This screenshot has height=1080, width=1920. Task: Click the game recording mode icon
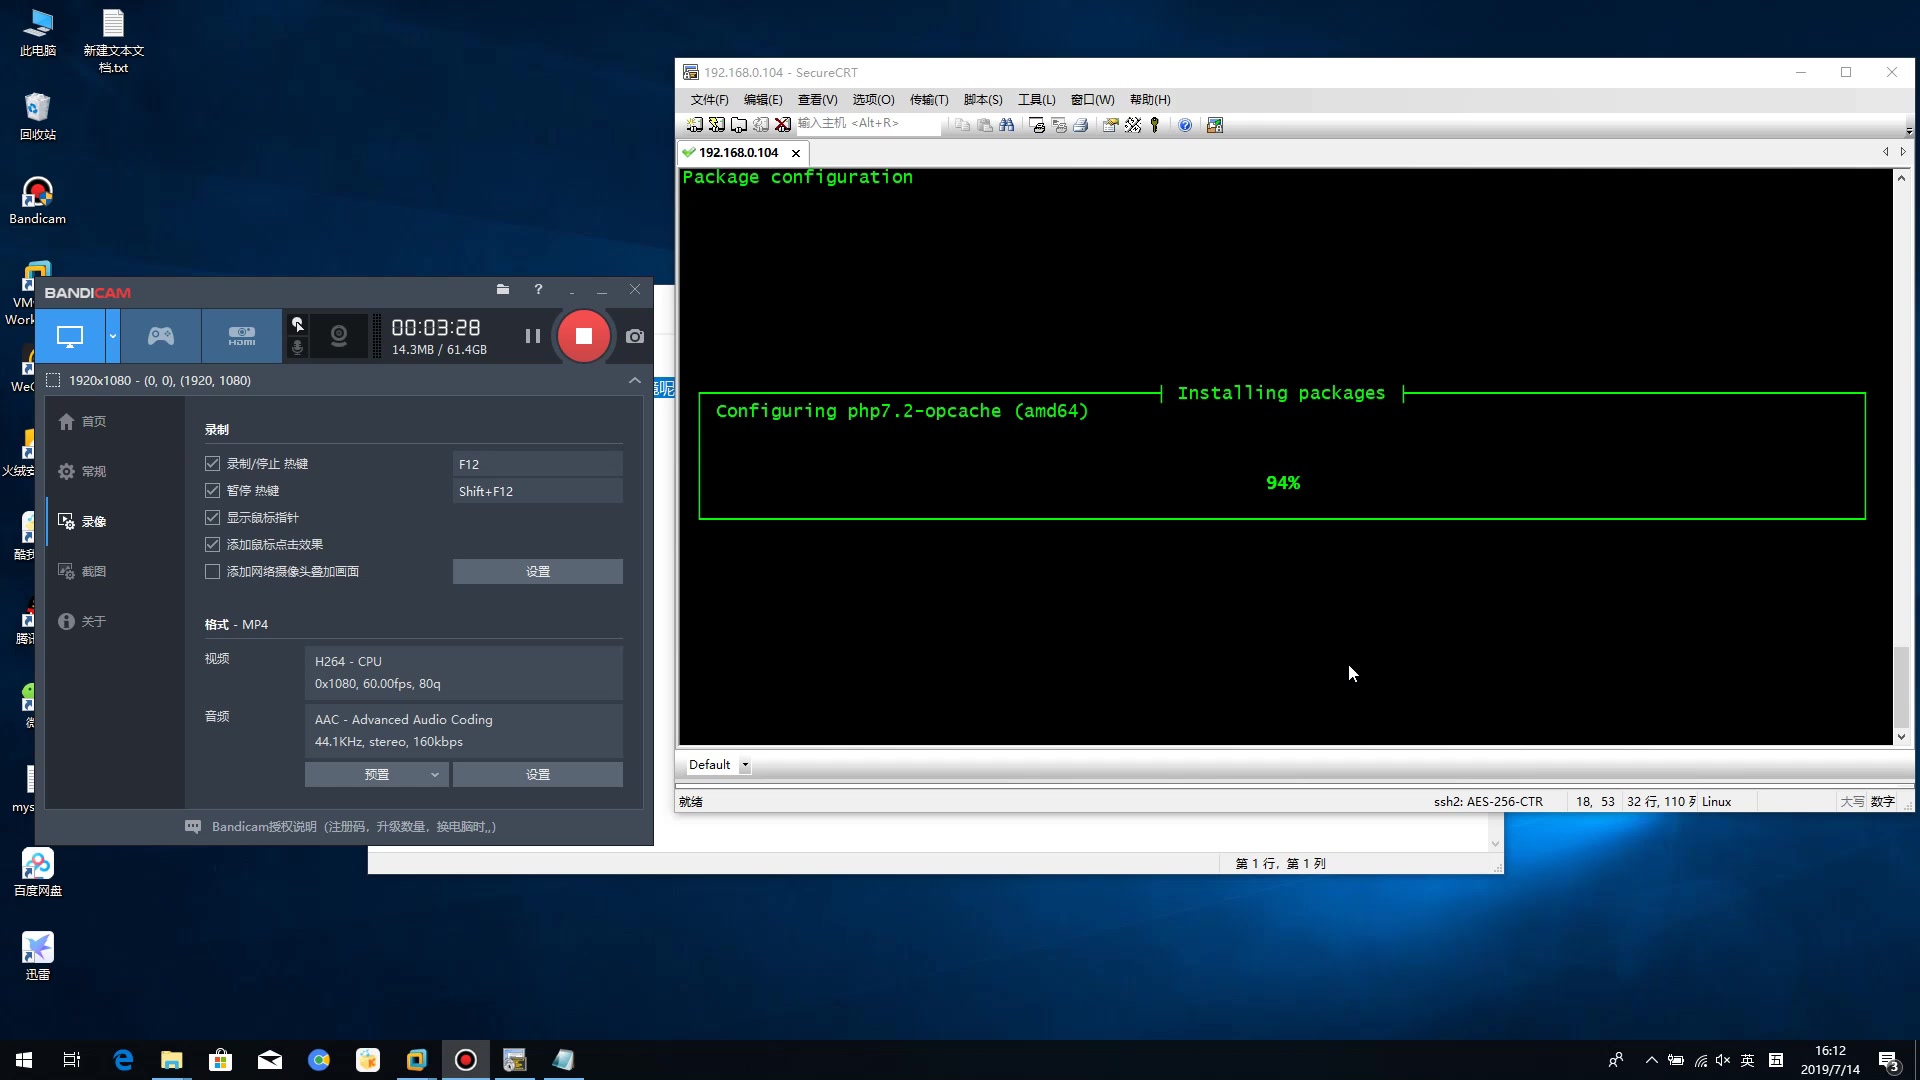pos(161,335)
